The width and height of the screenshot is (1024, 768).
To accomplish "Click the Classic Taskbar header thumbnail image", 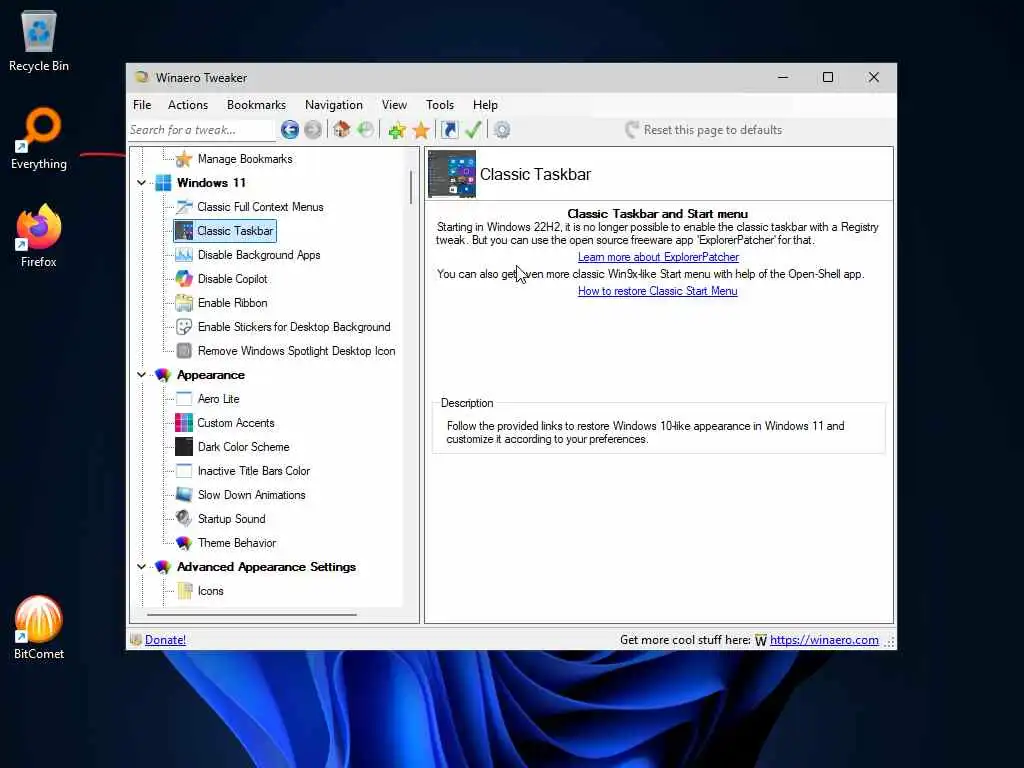I will (x=452, y=174).
